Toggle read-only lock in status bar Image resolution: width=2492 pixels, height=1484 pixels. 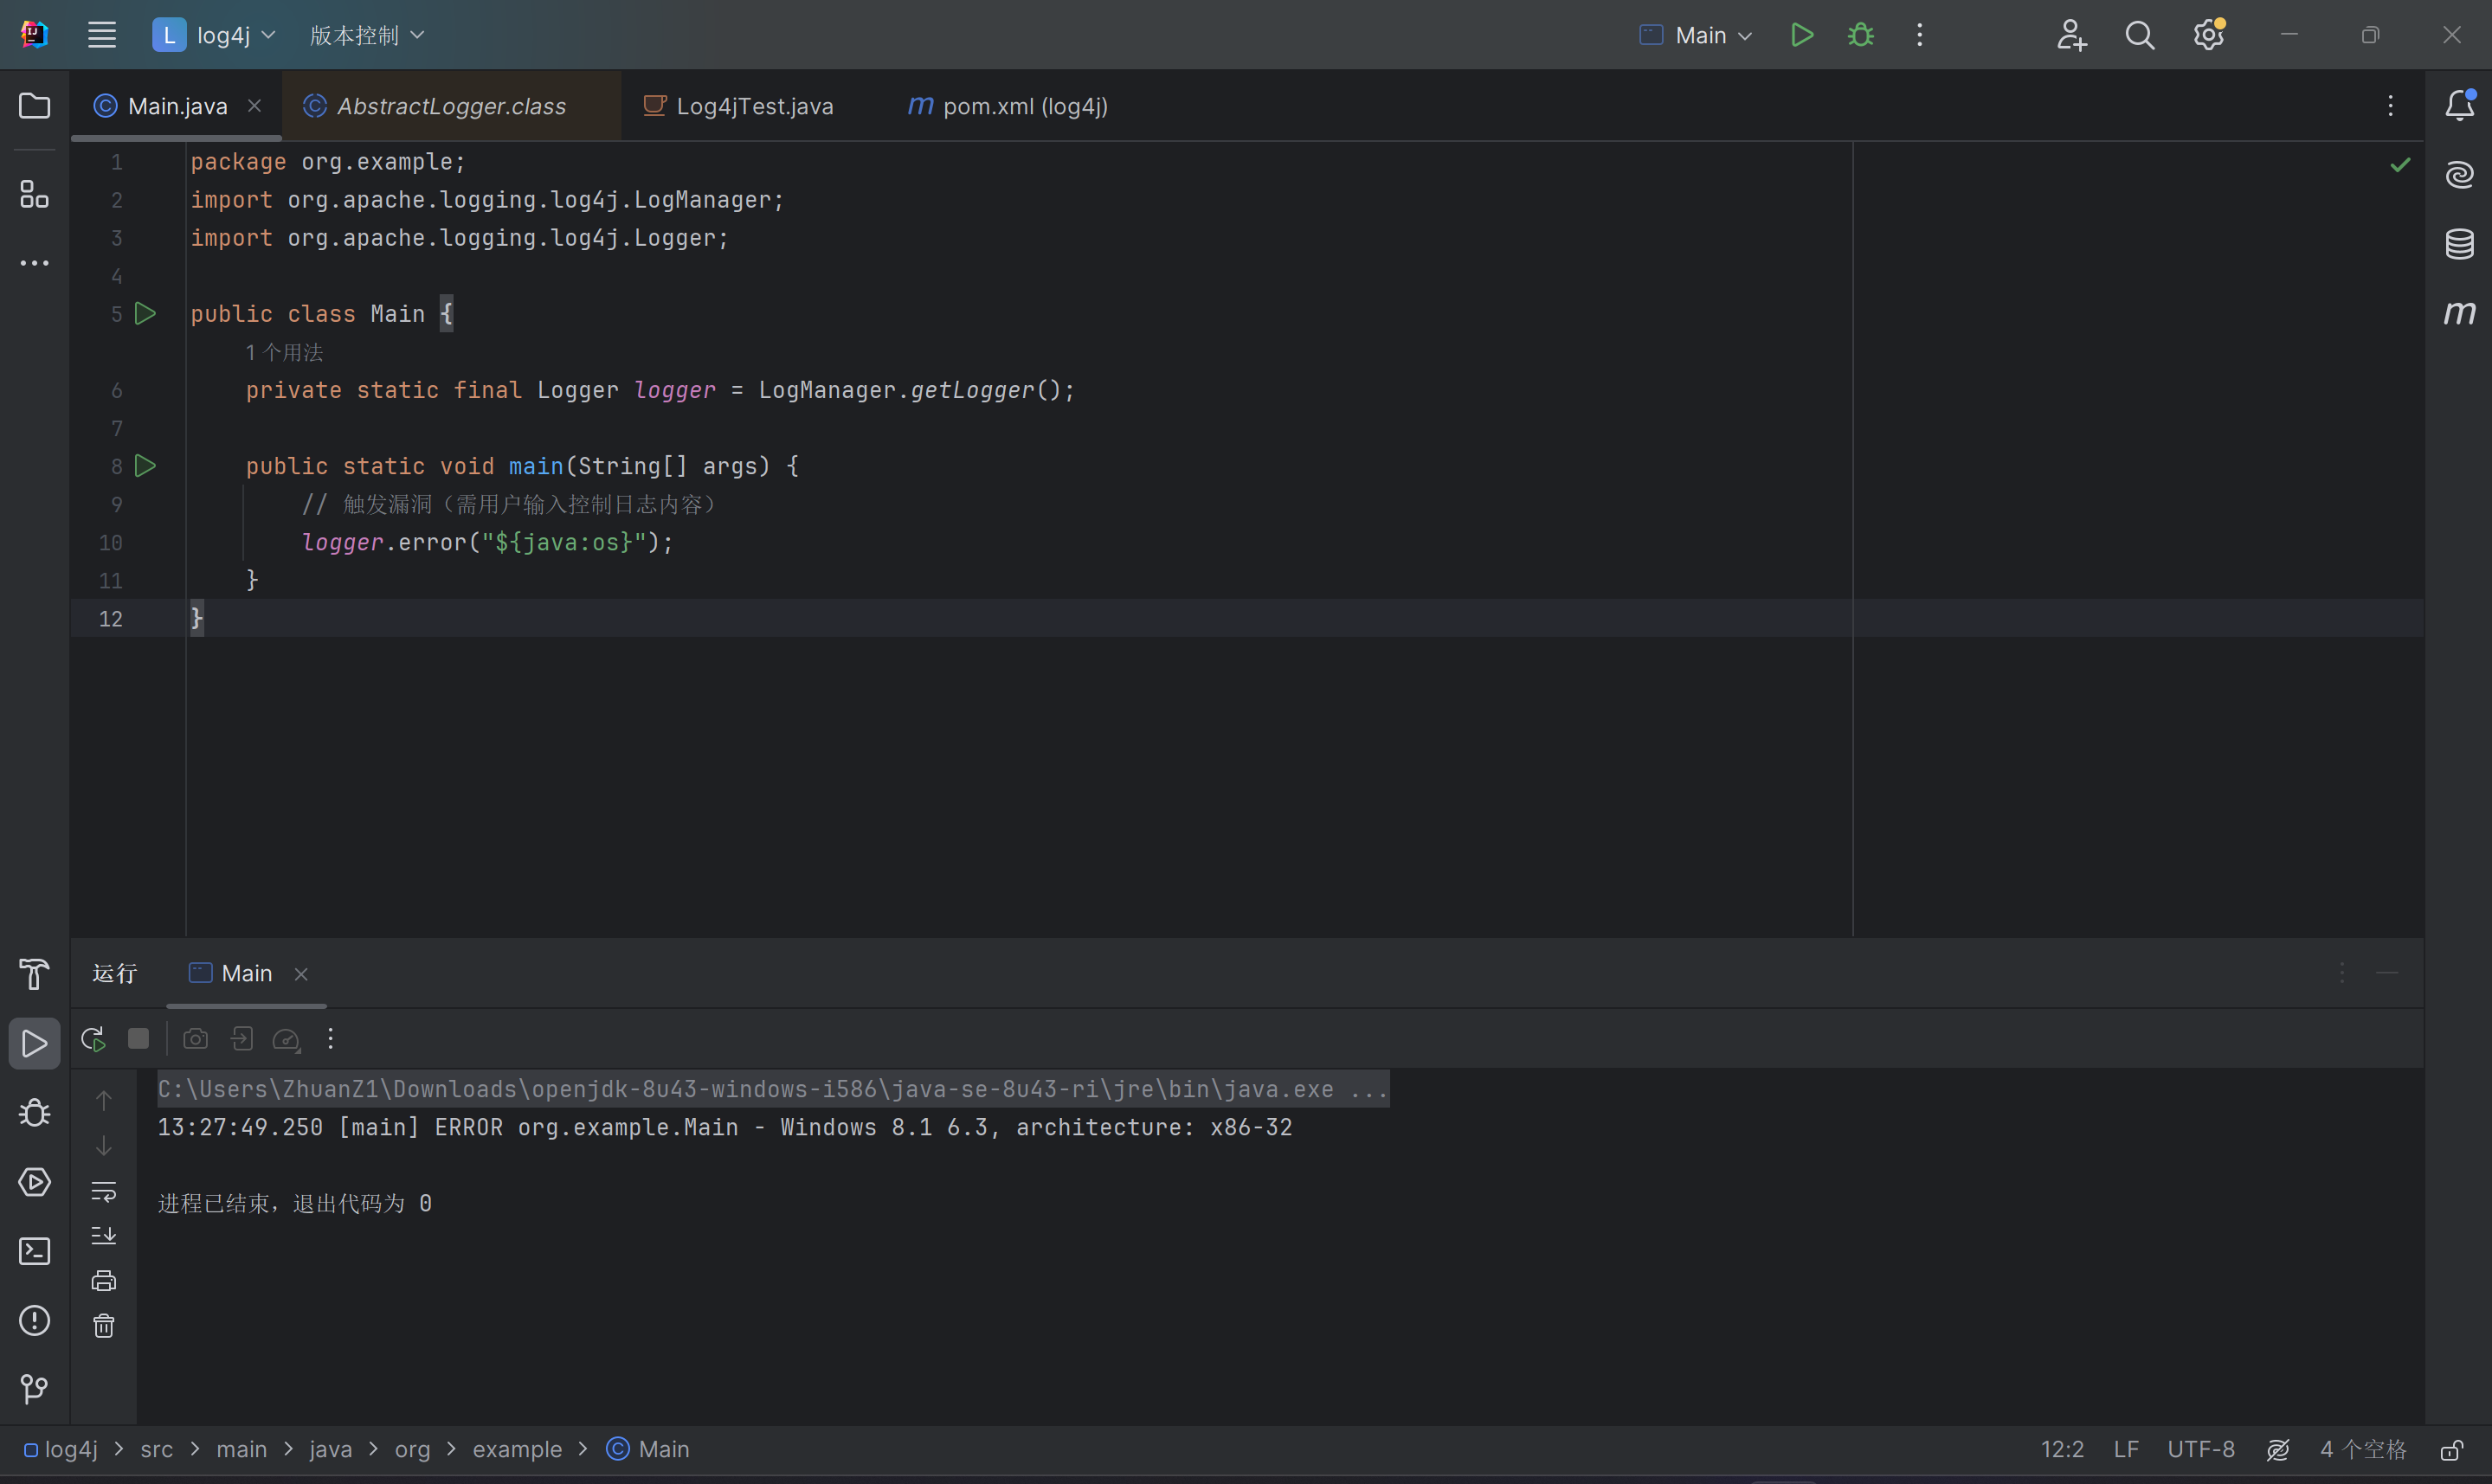pos(2451,1450)
